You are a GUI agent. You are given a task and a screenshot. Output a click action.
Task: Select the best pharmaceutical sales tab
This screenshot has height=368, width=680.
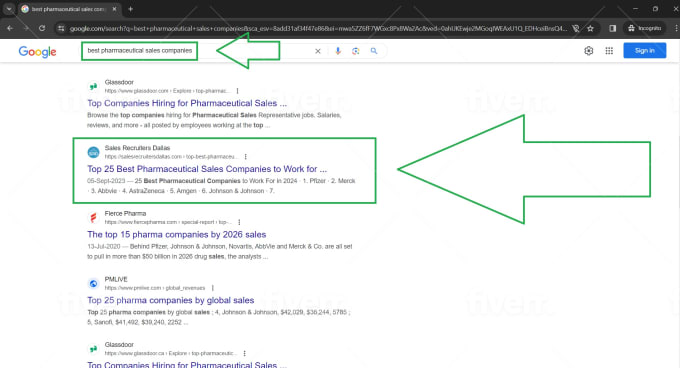(x=69, y=9)
